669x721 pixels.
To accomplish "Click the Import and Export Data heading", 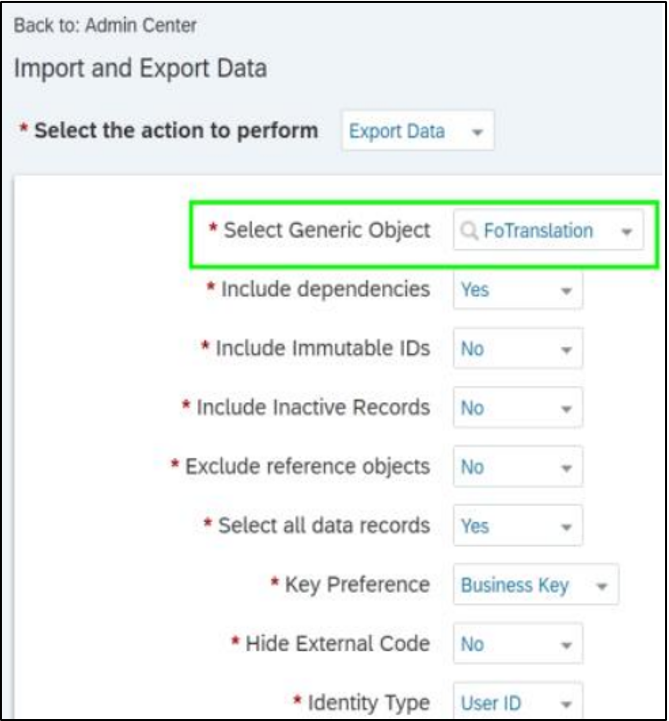I will click(x=140, y=68).
